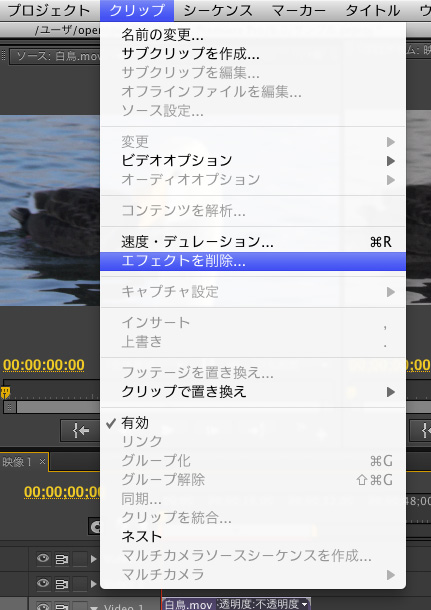Click the source monitor zoom scroll bar
Screen dimensions: 431x610
pyautogui.click(x=58, y=407)
